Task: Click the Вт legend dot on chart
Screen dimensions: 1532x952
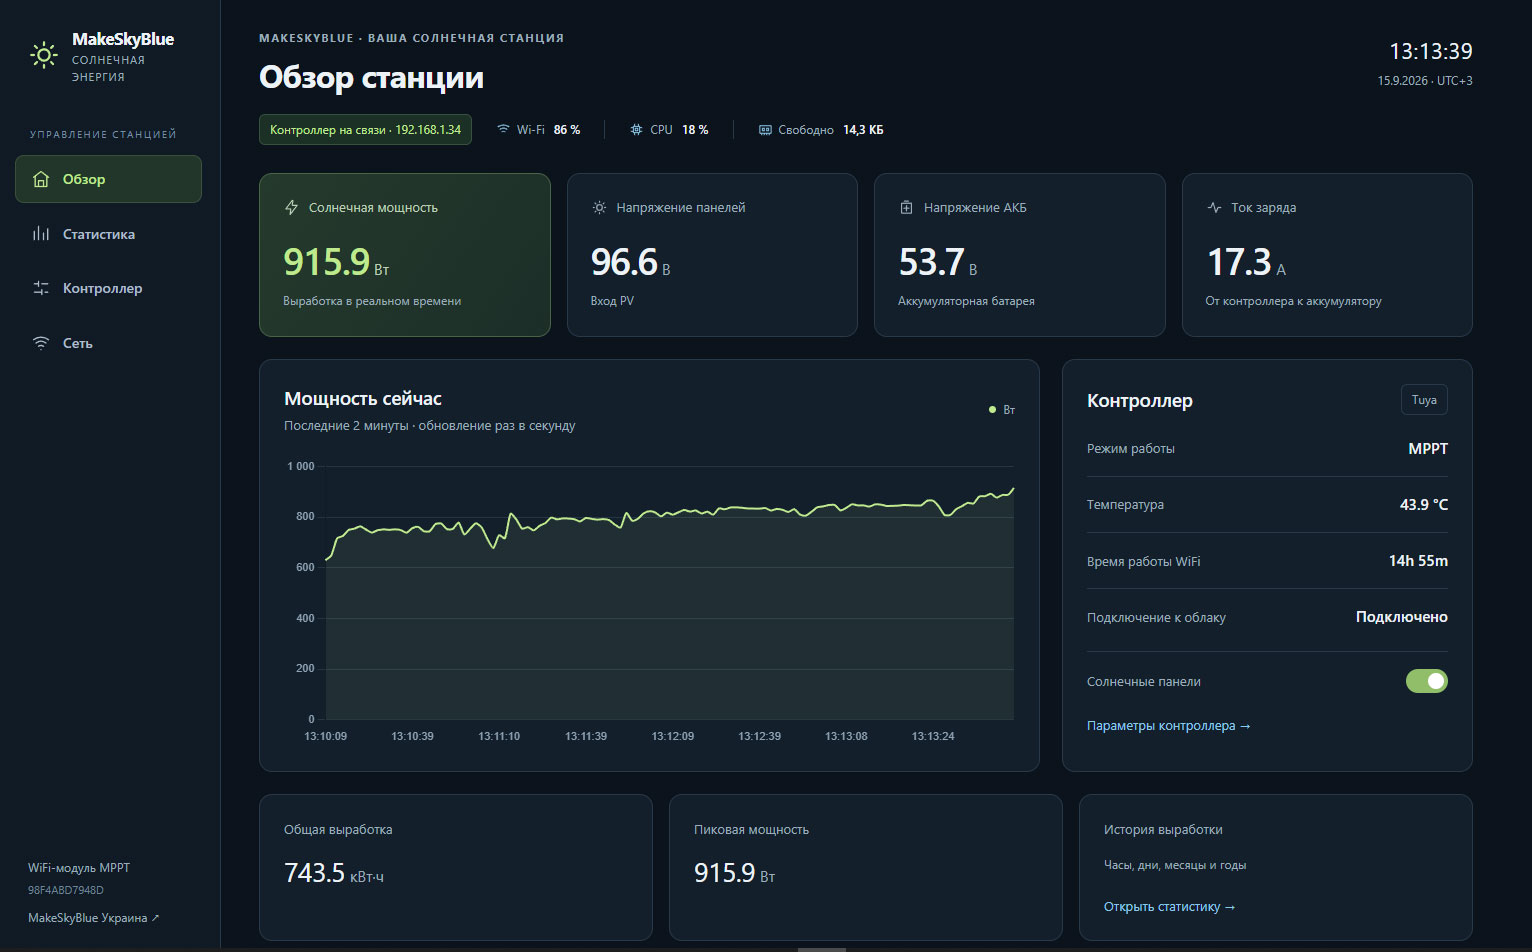Action: tap(992, 410)
